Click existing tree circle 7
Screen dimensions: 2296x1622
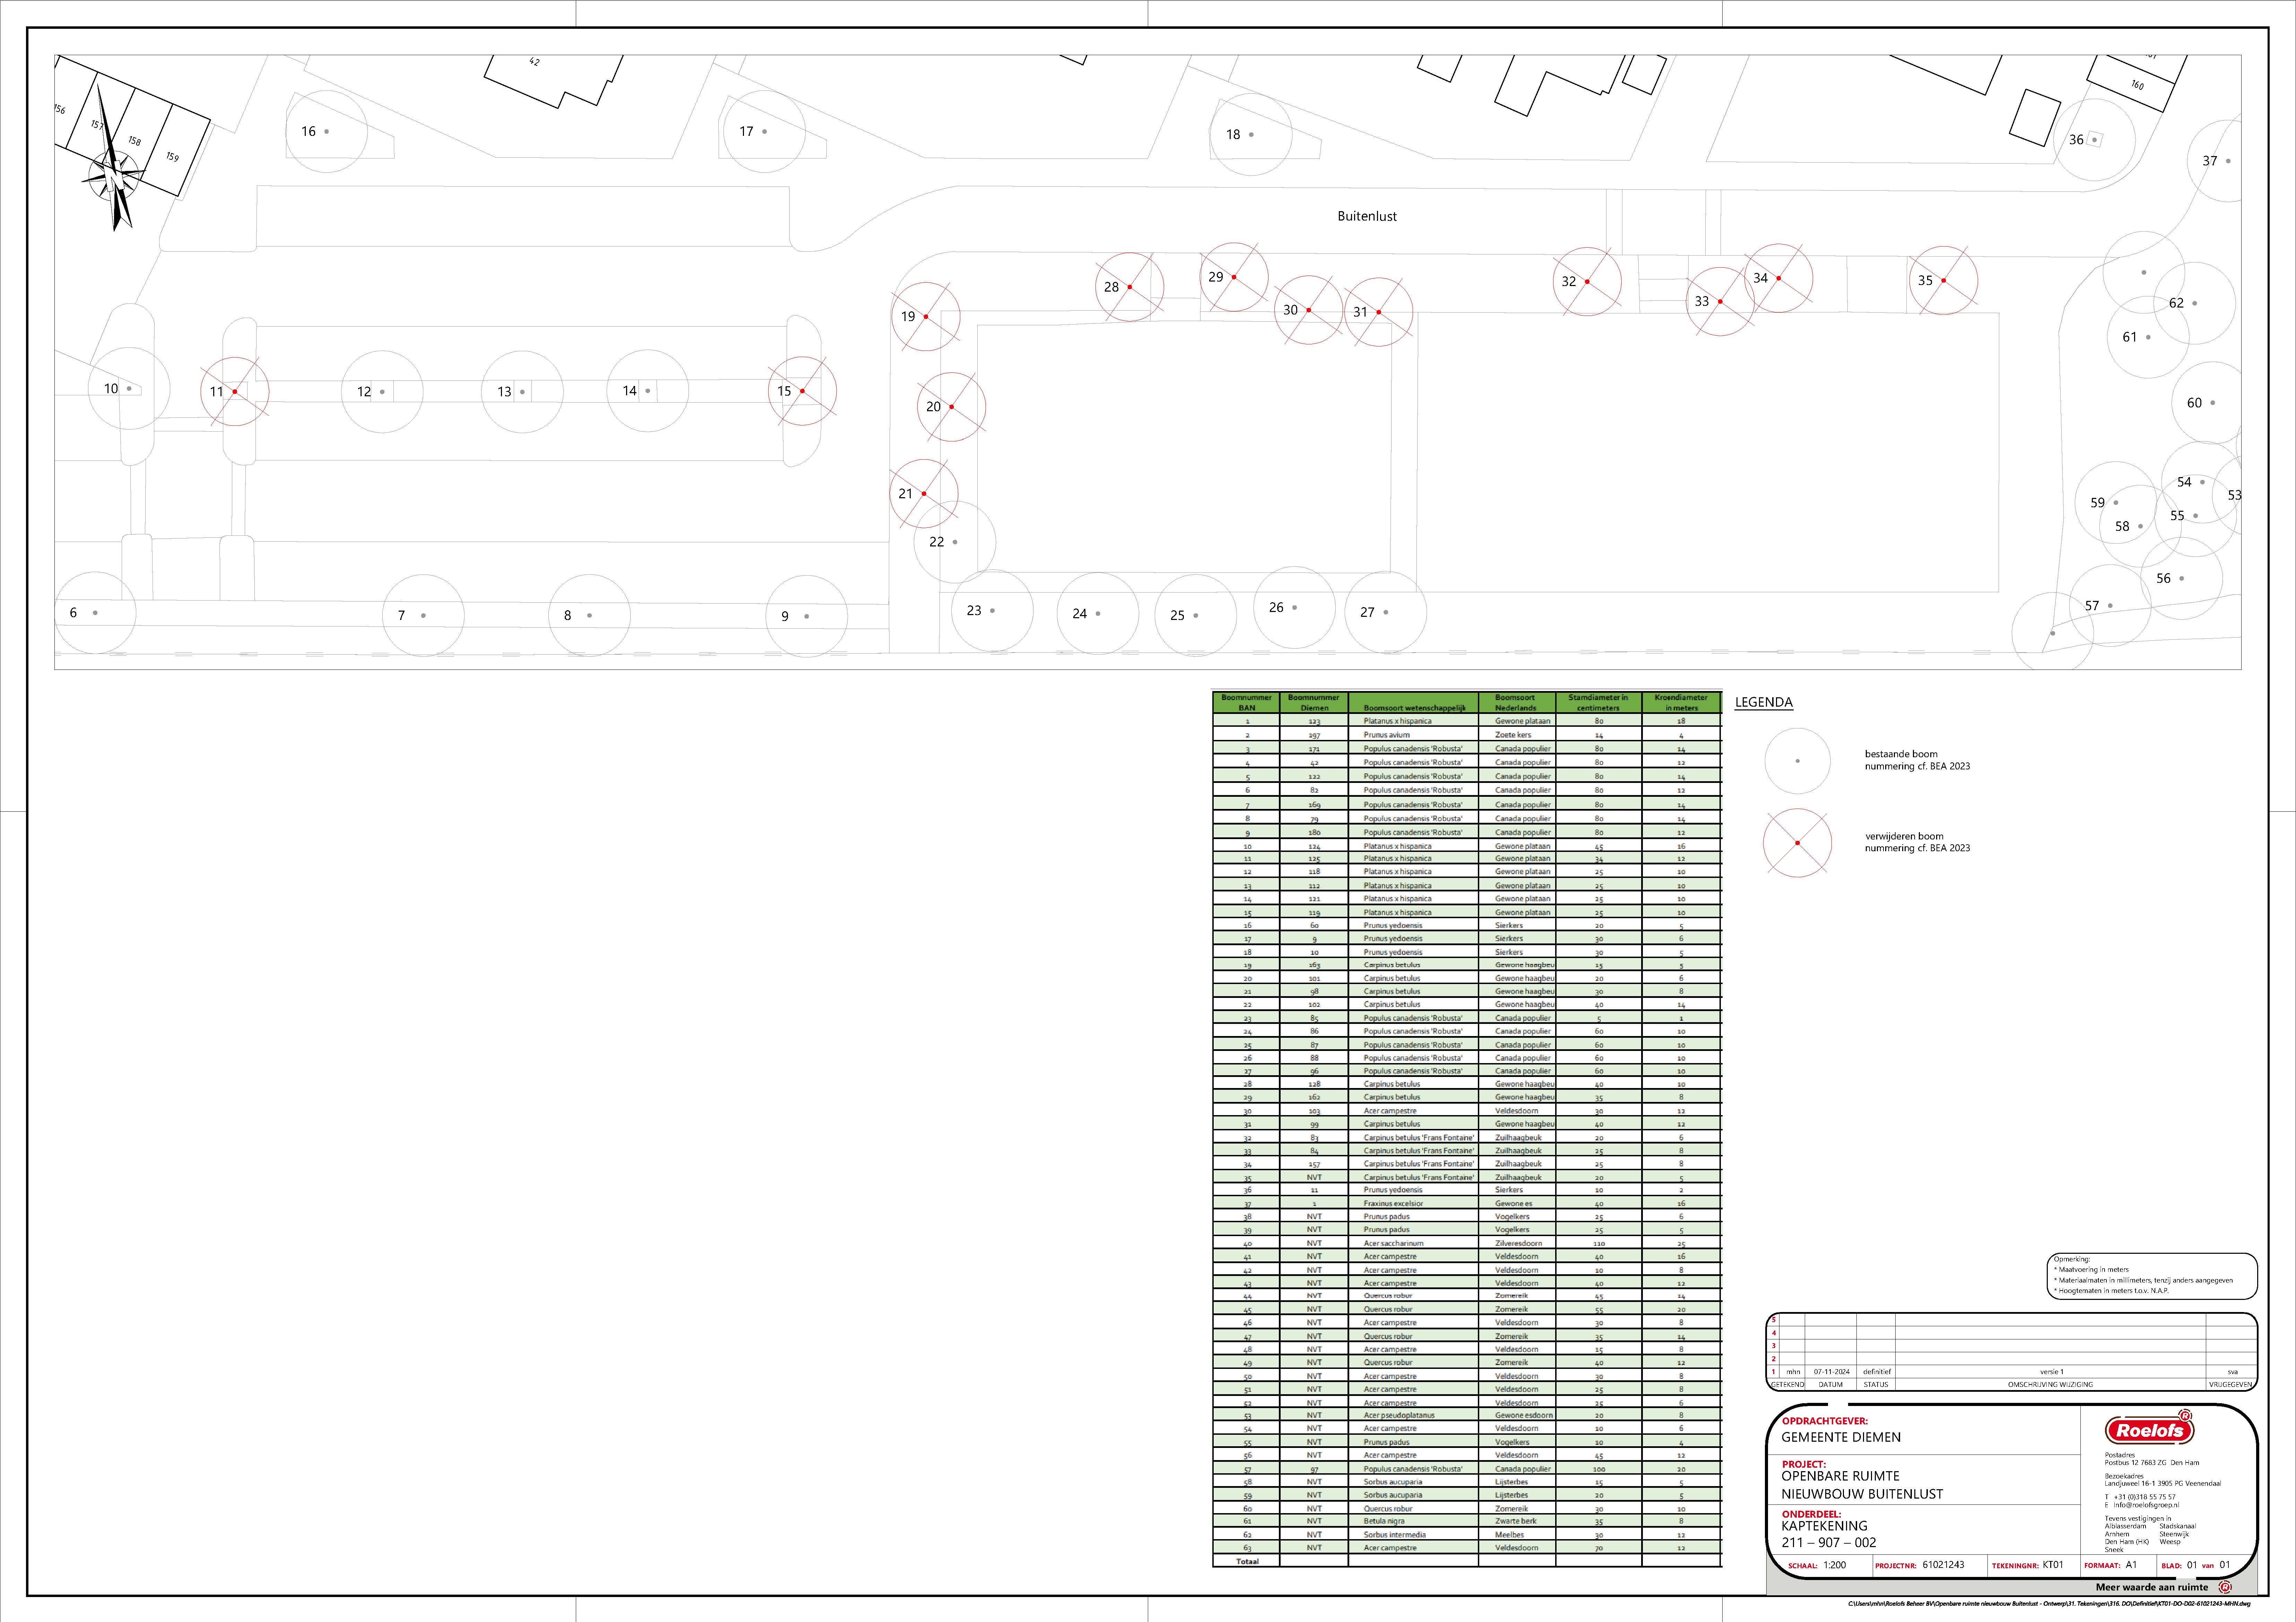[423, 616]
